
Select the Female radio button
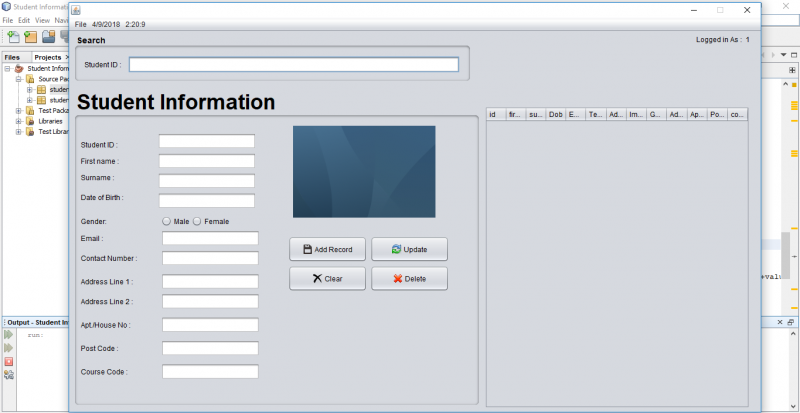click(x=197, y=222)
